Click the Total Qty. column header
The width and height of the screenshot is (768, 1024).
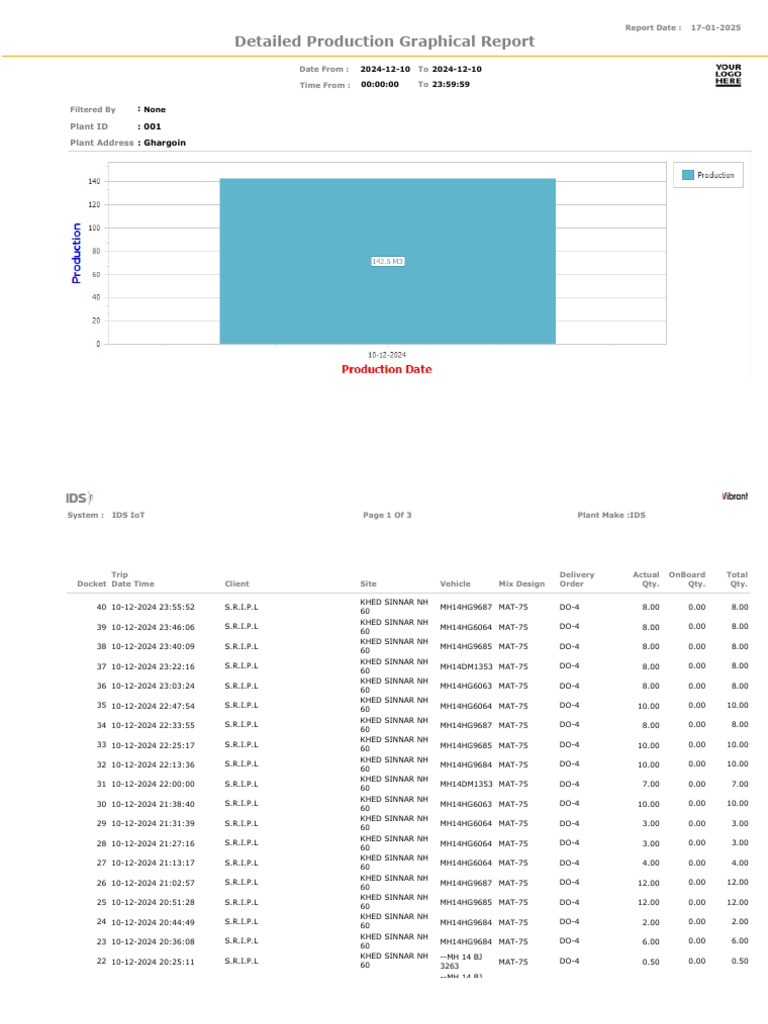click(737, 579)
